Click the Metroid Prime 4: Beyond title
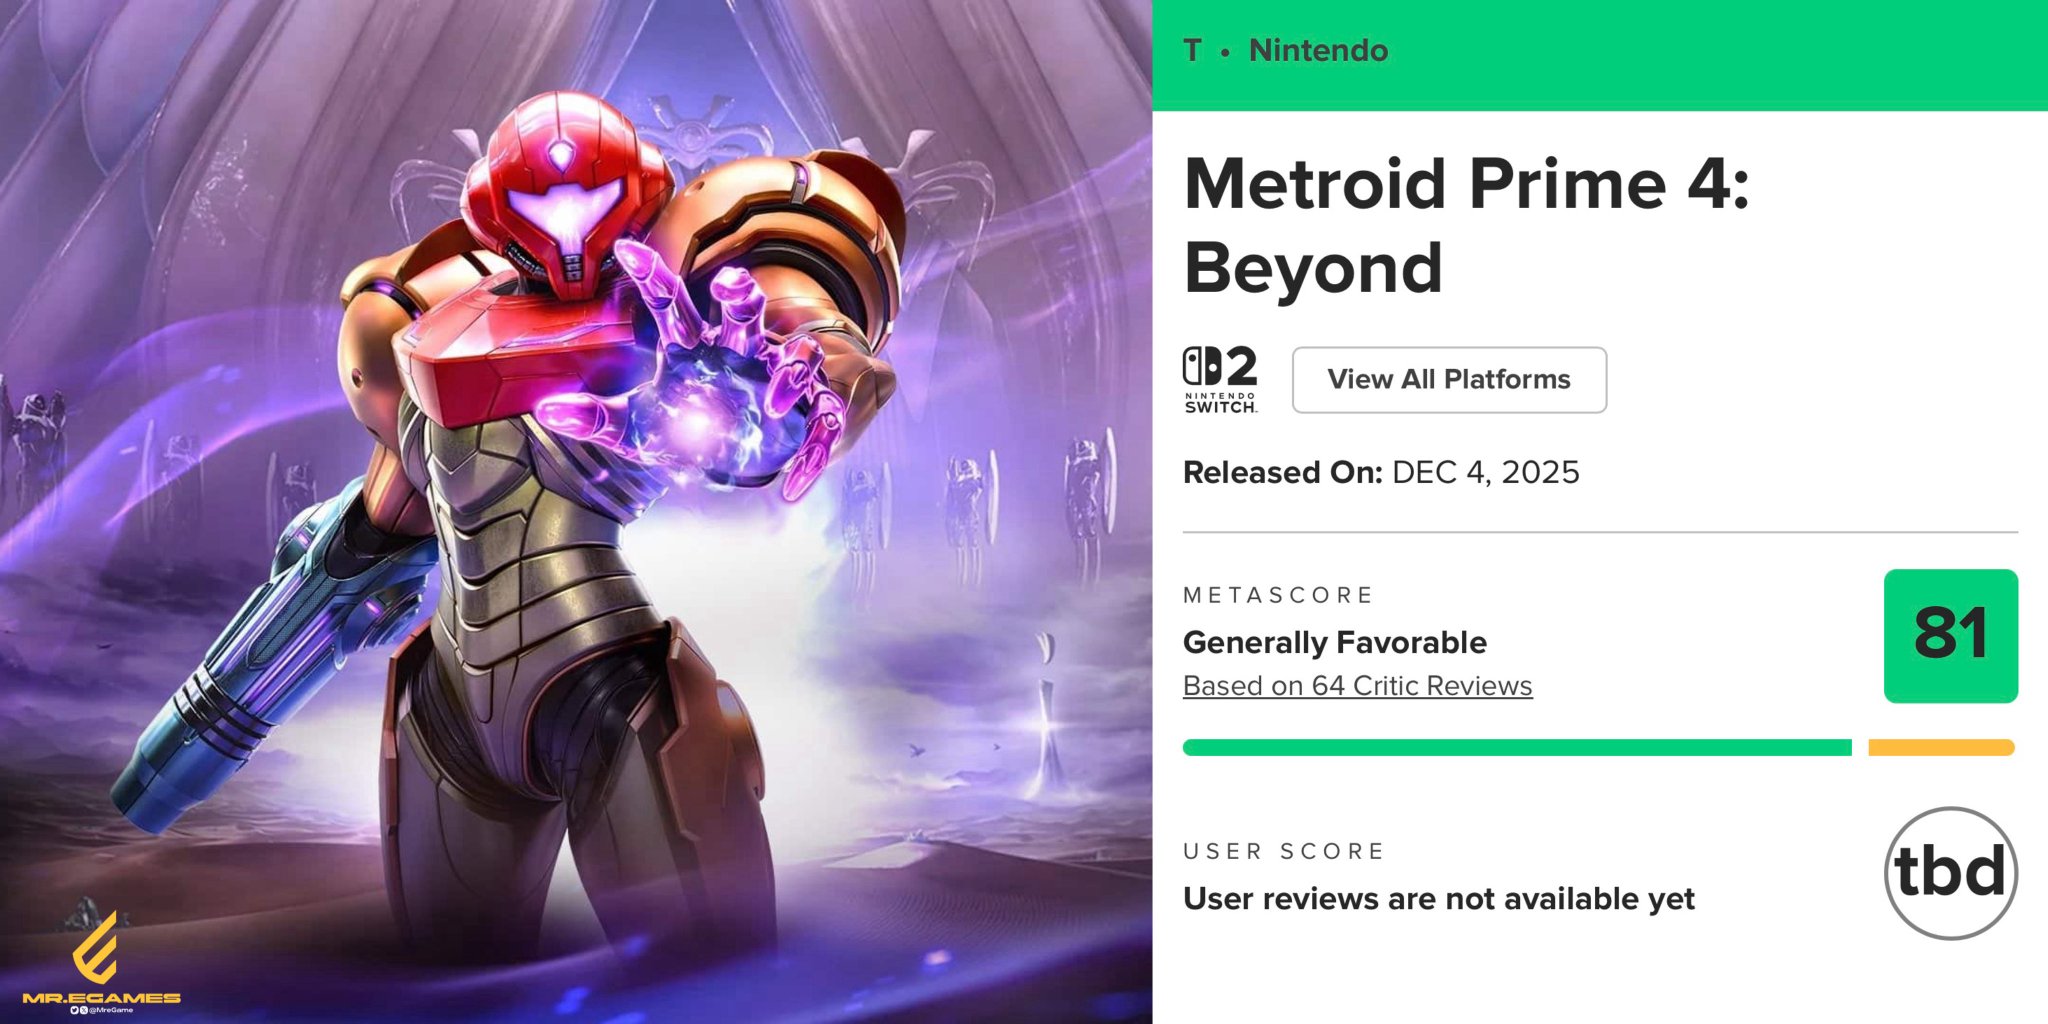The height and width of the screenshot is (1024, 2048). click(x=1466, y=226)
